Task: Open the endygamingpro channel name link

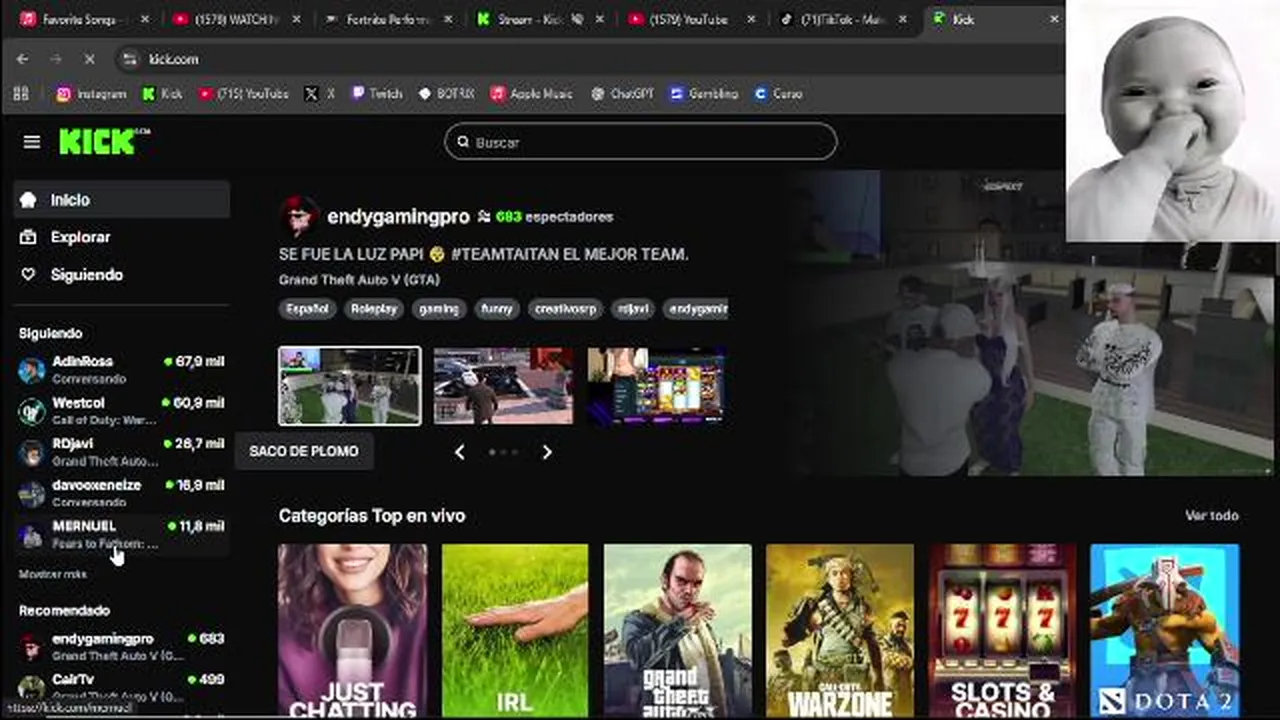Action: [398, 216]
